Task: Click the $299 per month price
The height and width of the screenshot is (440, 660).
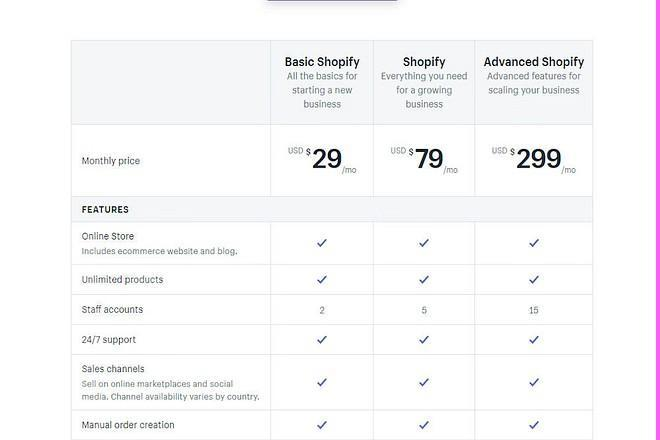Action: (x=534, y=159)
